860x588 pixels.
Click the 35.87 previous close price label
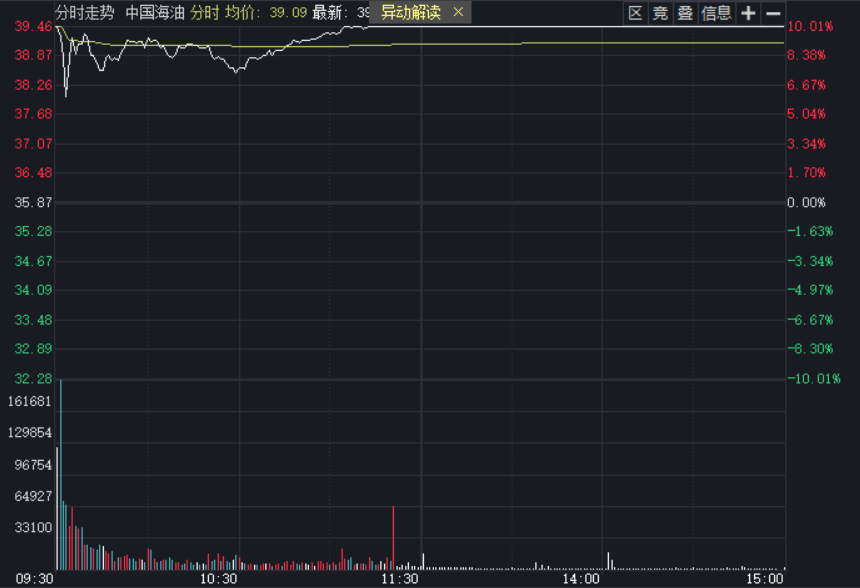pyautogui.click(x=33, y=202)
